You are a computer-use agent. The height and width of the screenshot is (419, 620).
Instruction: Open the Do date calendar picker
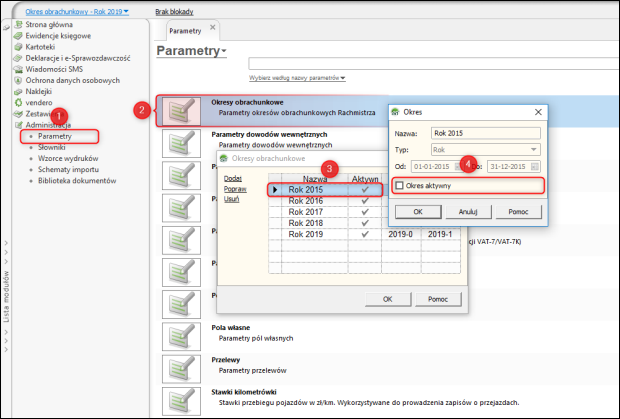[535, 167]
